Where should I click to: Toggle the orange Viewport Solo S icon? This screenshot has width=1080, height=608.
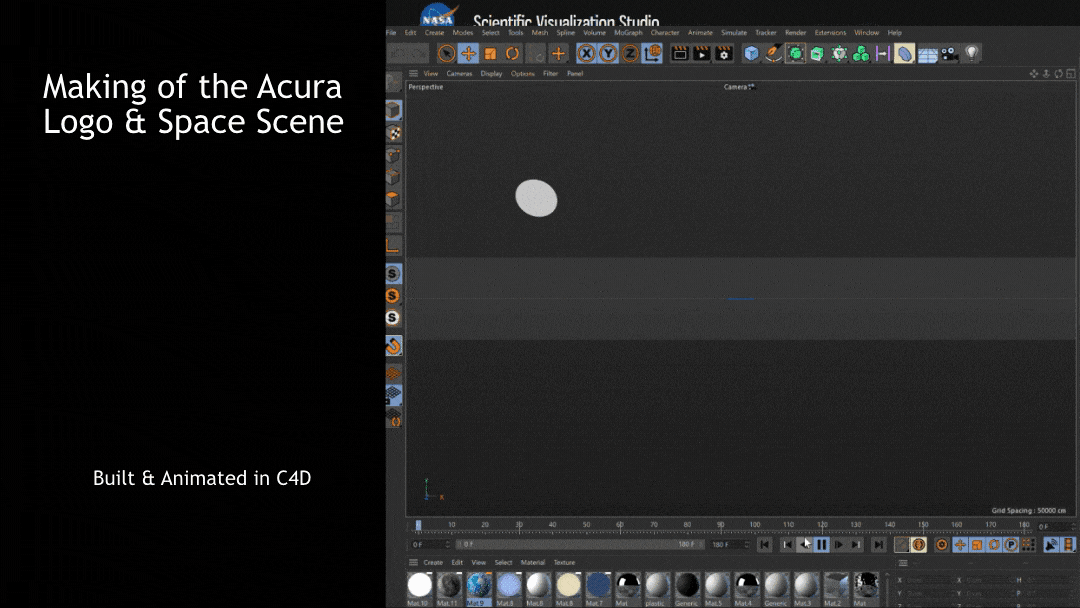[x=393, y=296]
